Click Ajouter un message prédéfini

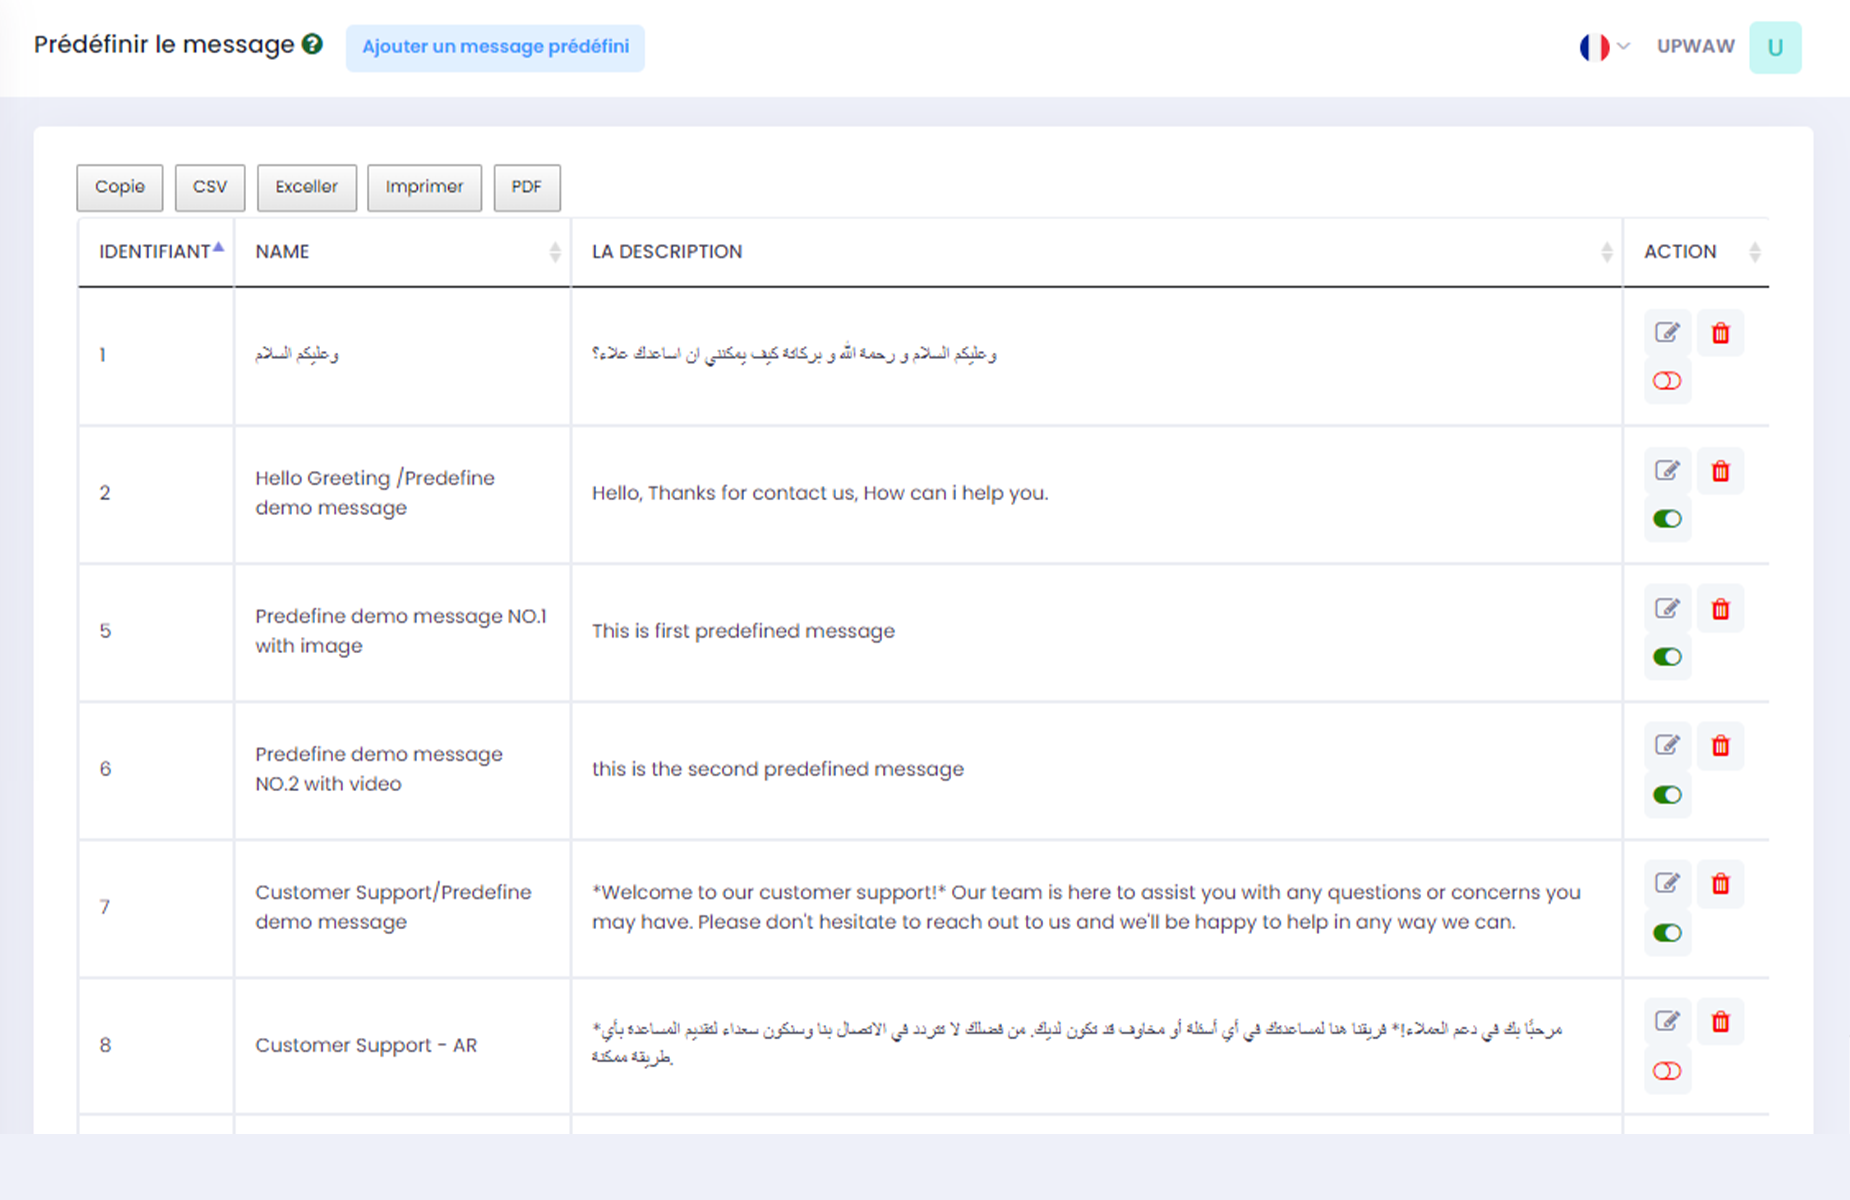(495, 47)
